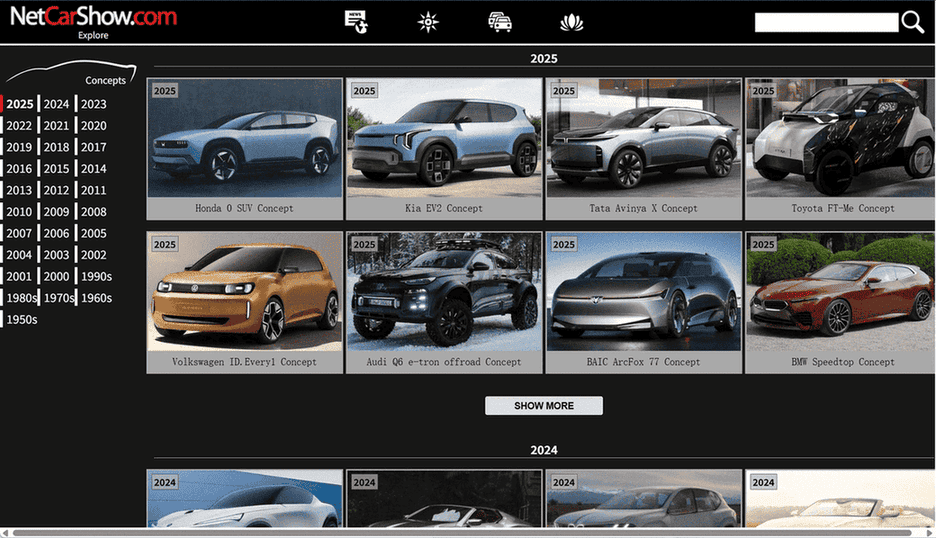The height and width of the screenshot is (538, 936).
Task: Click the car outline Concepts graphic
Action: point(70,75)
